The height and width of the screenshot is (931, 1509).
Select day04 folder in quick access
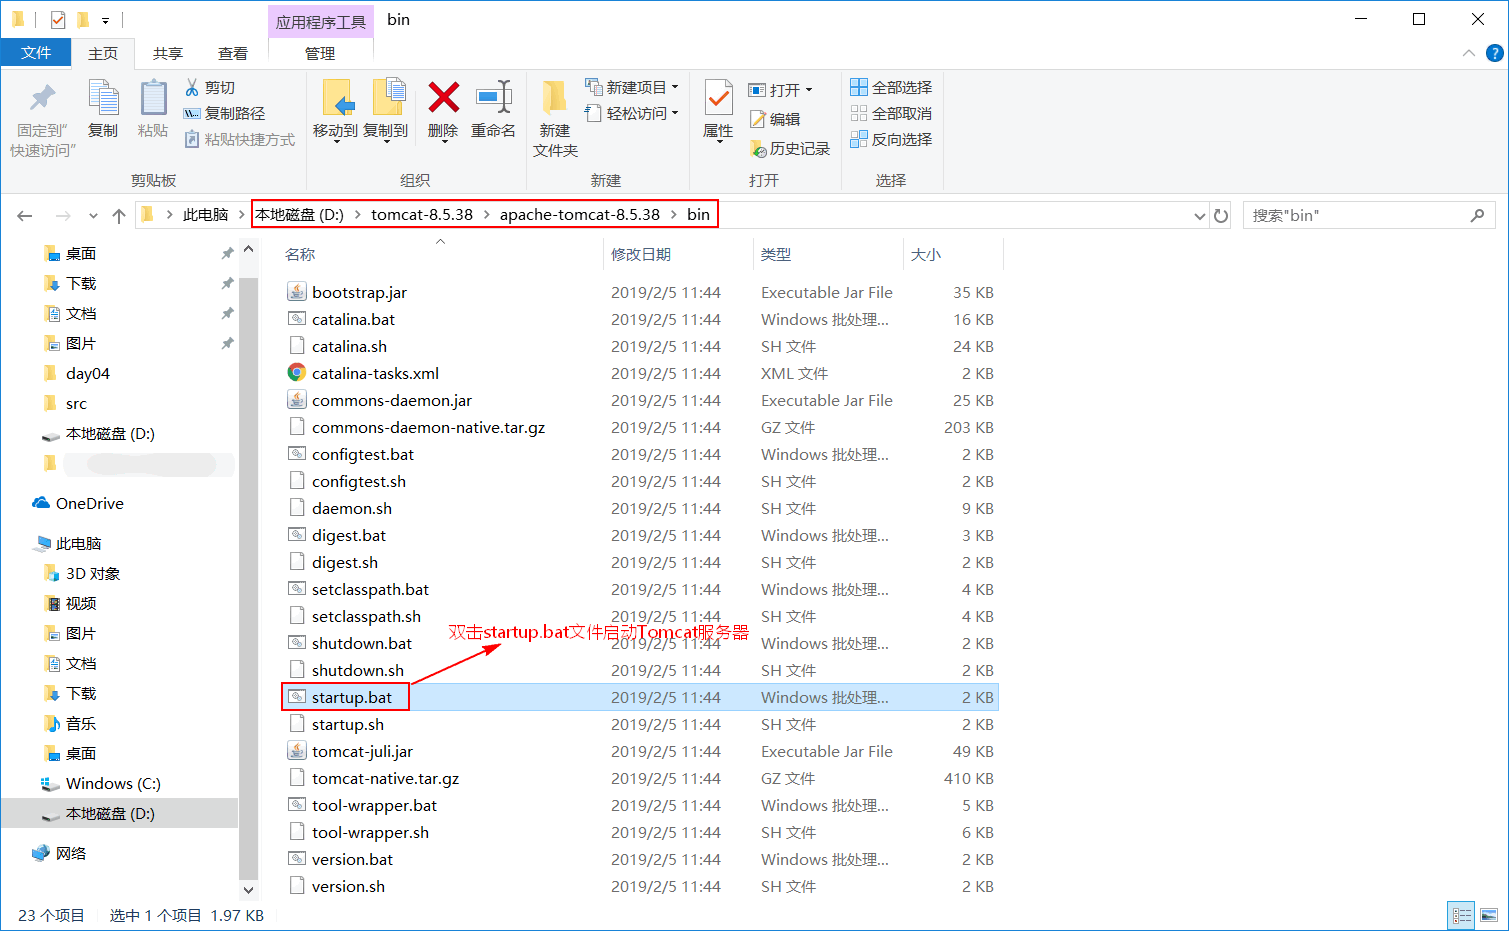tap(77, 374)
